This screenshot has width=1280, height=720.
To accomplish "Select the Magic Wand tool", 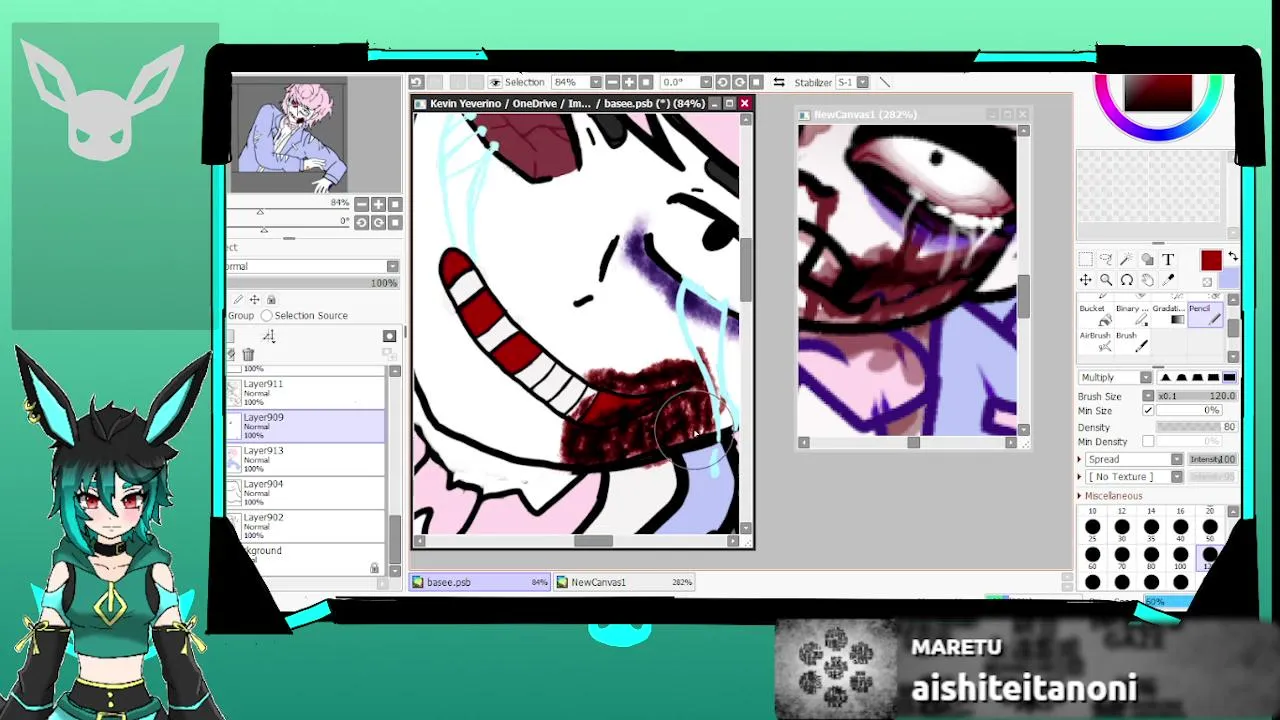I will (x=1127, y=260).
